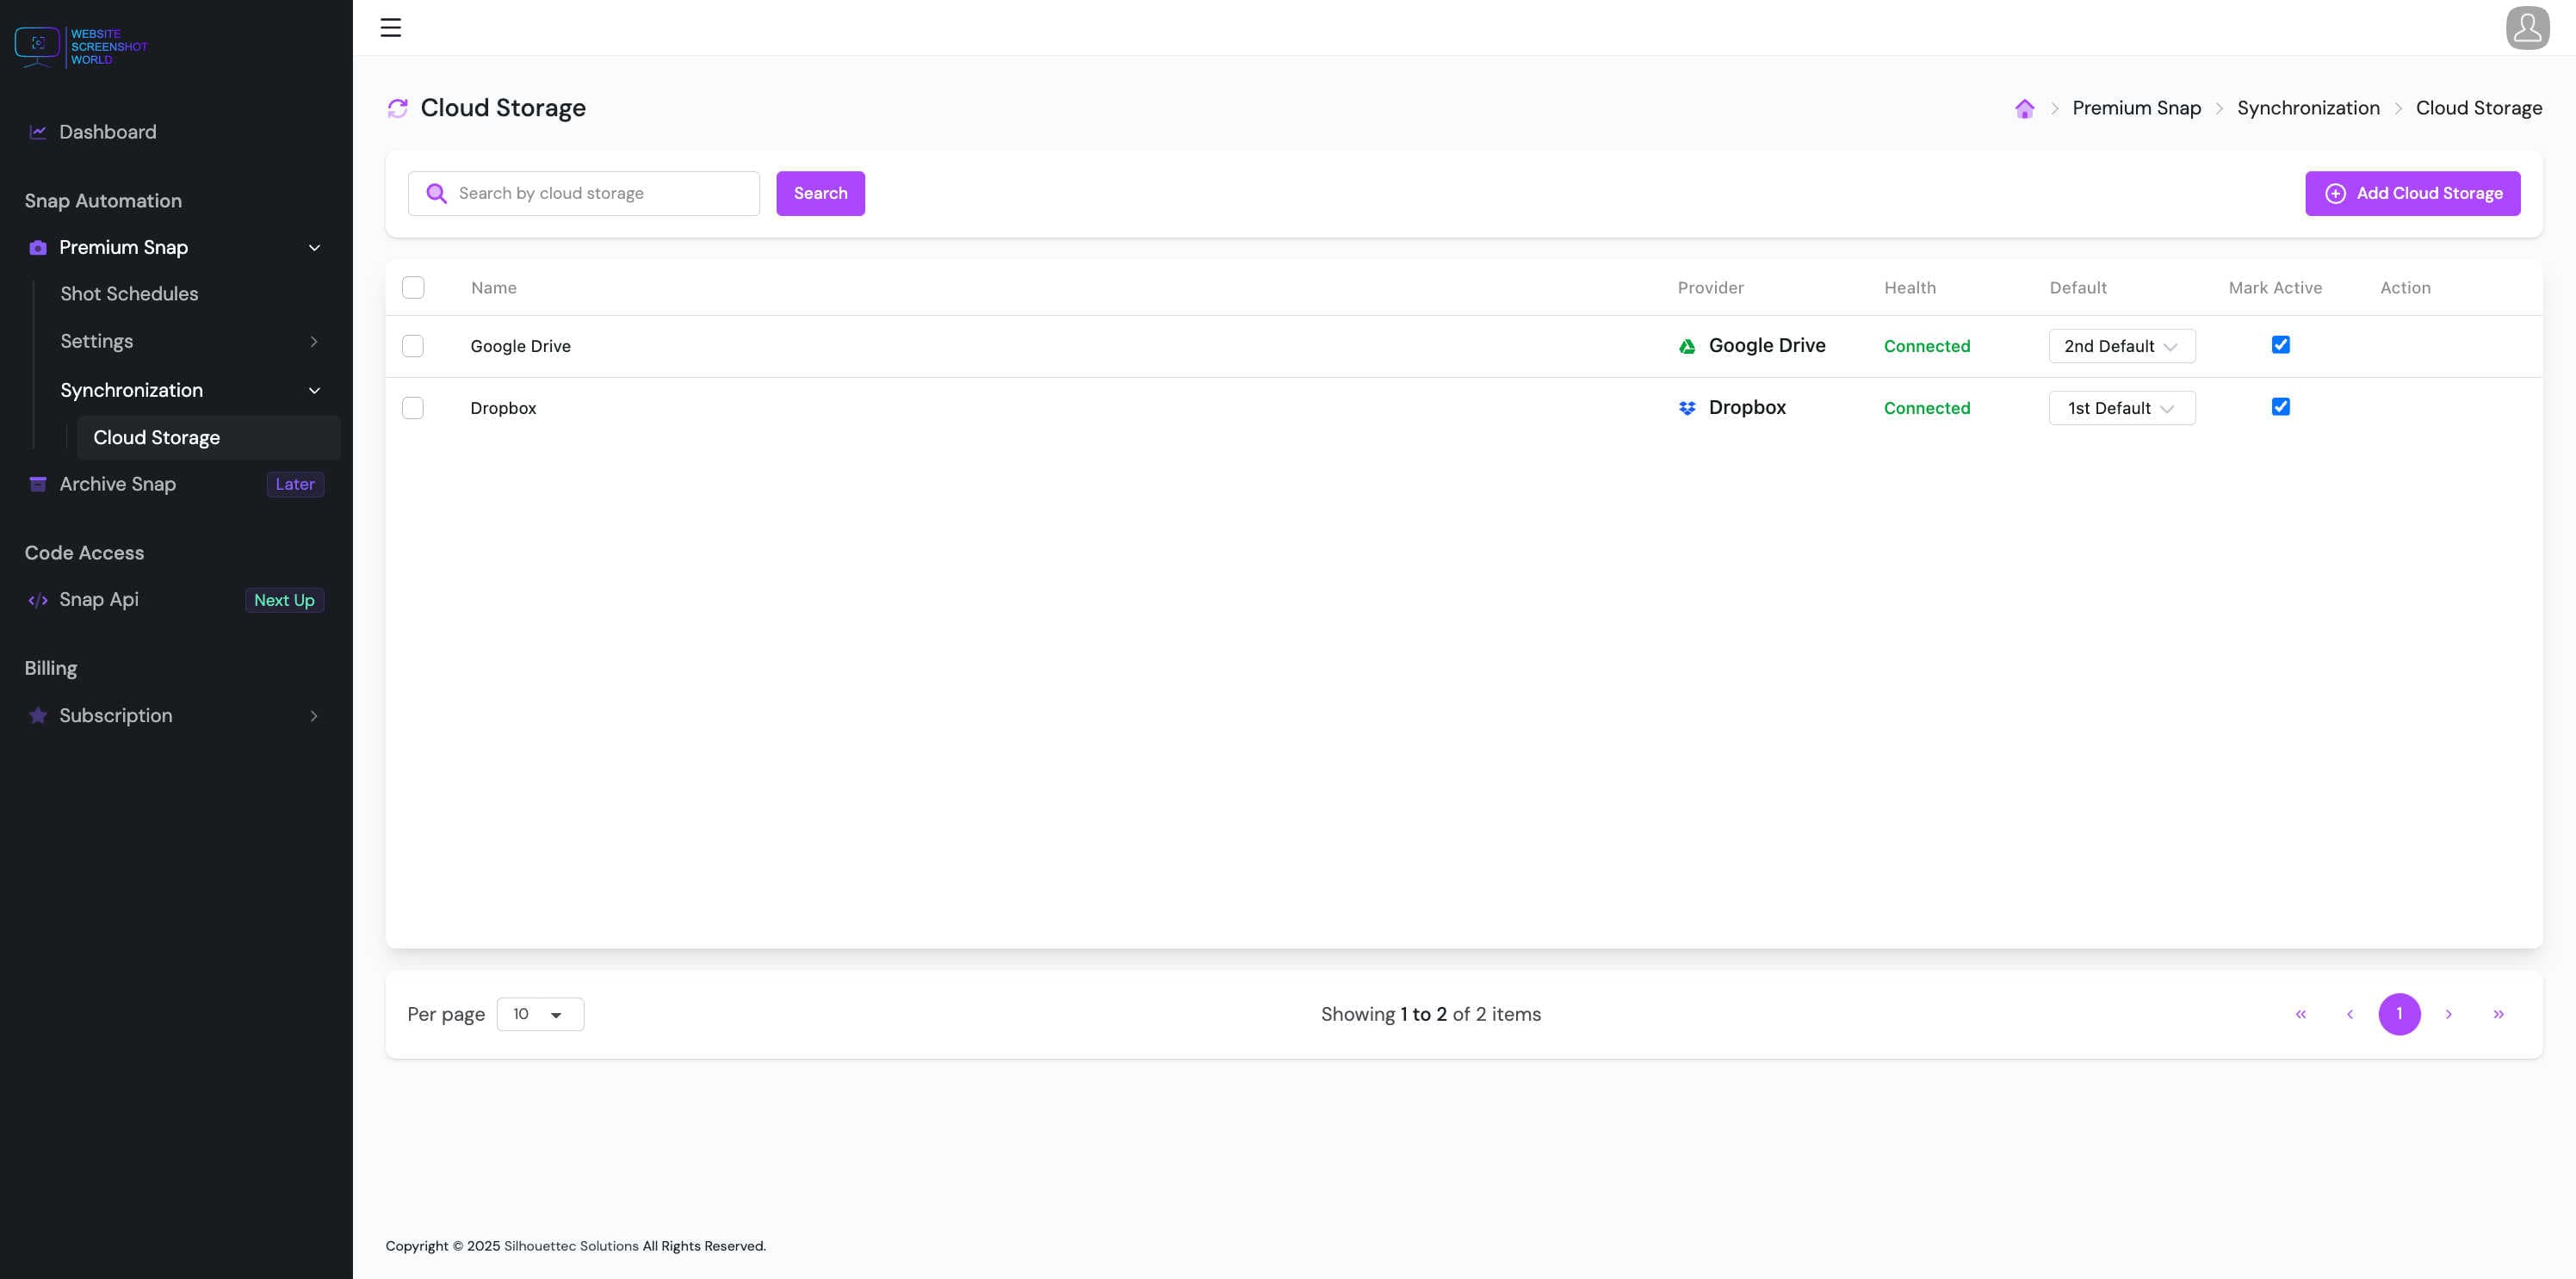Viewport: 2576px width, 1279px height.
Task: Click the Dropbox provider icon
Action: coord(1686,407)
